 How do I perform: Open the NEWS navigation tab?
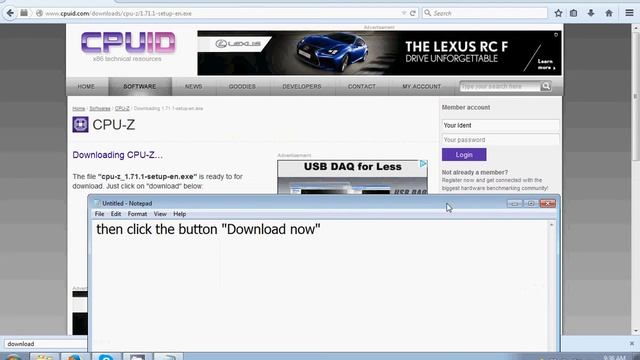[x=193, y=87]
